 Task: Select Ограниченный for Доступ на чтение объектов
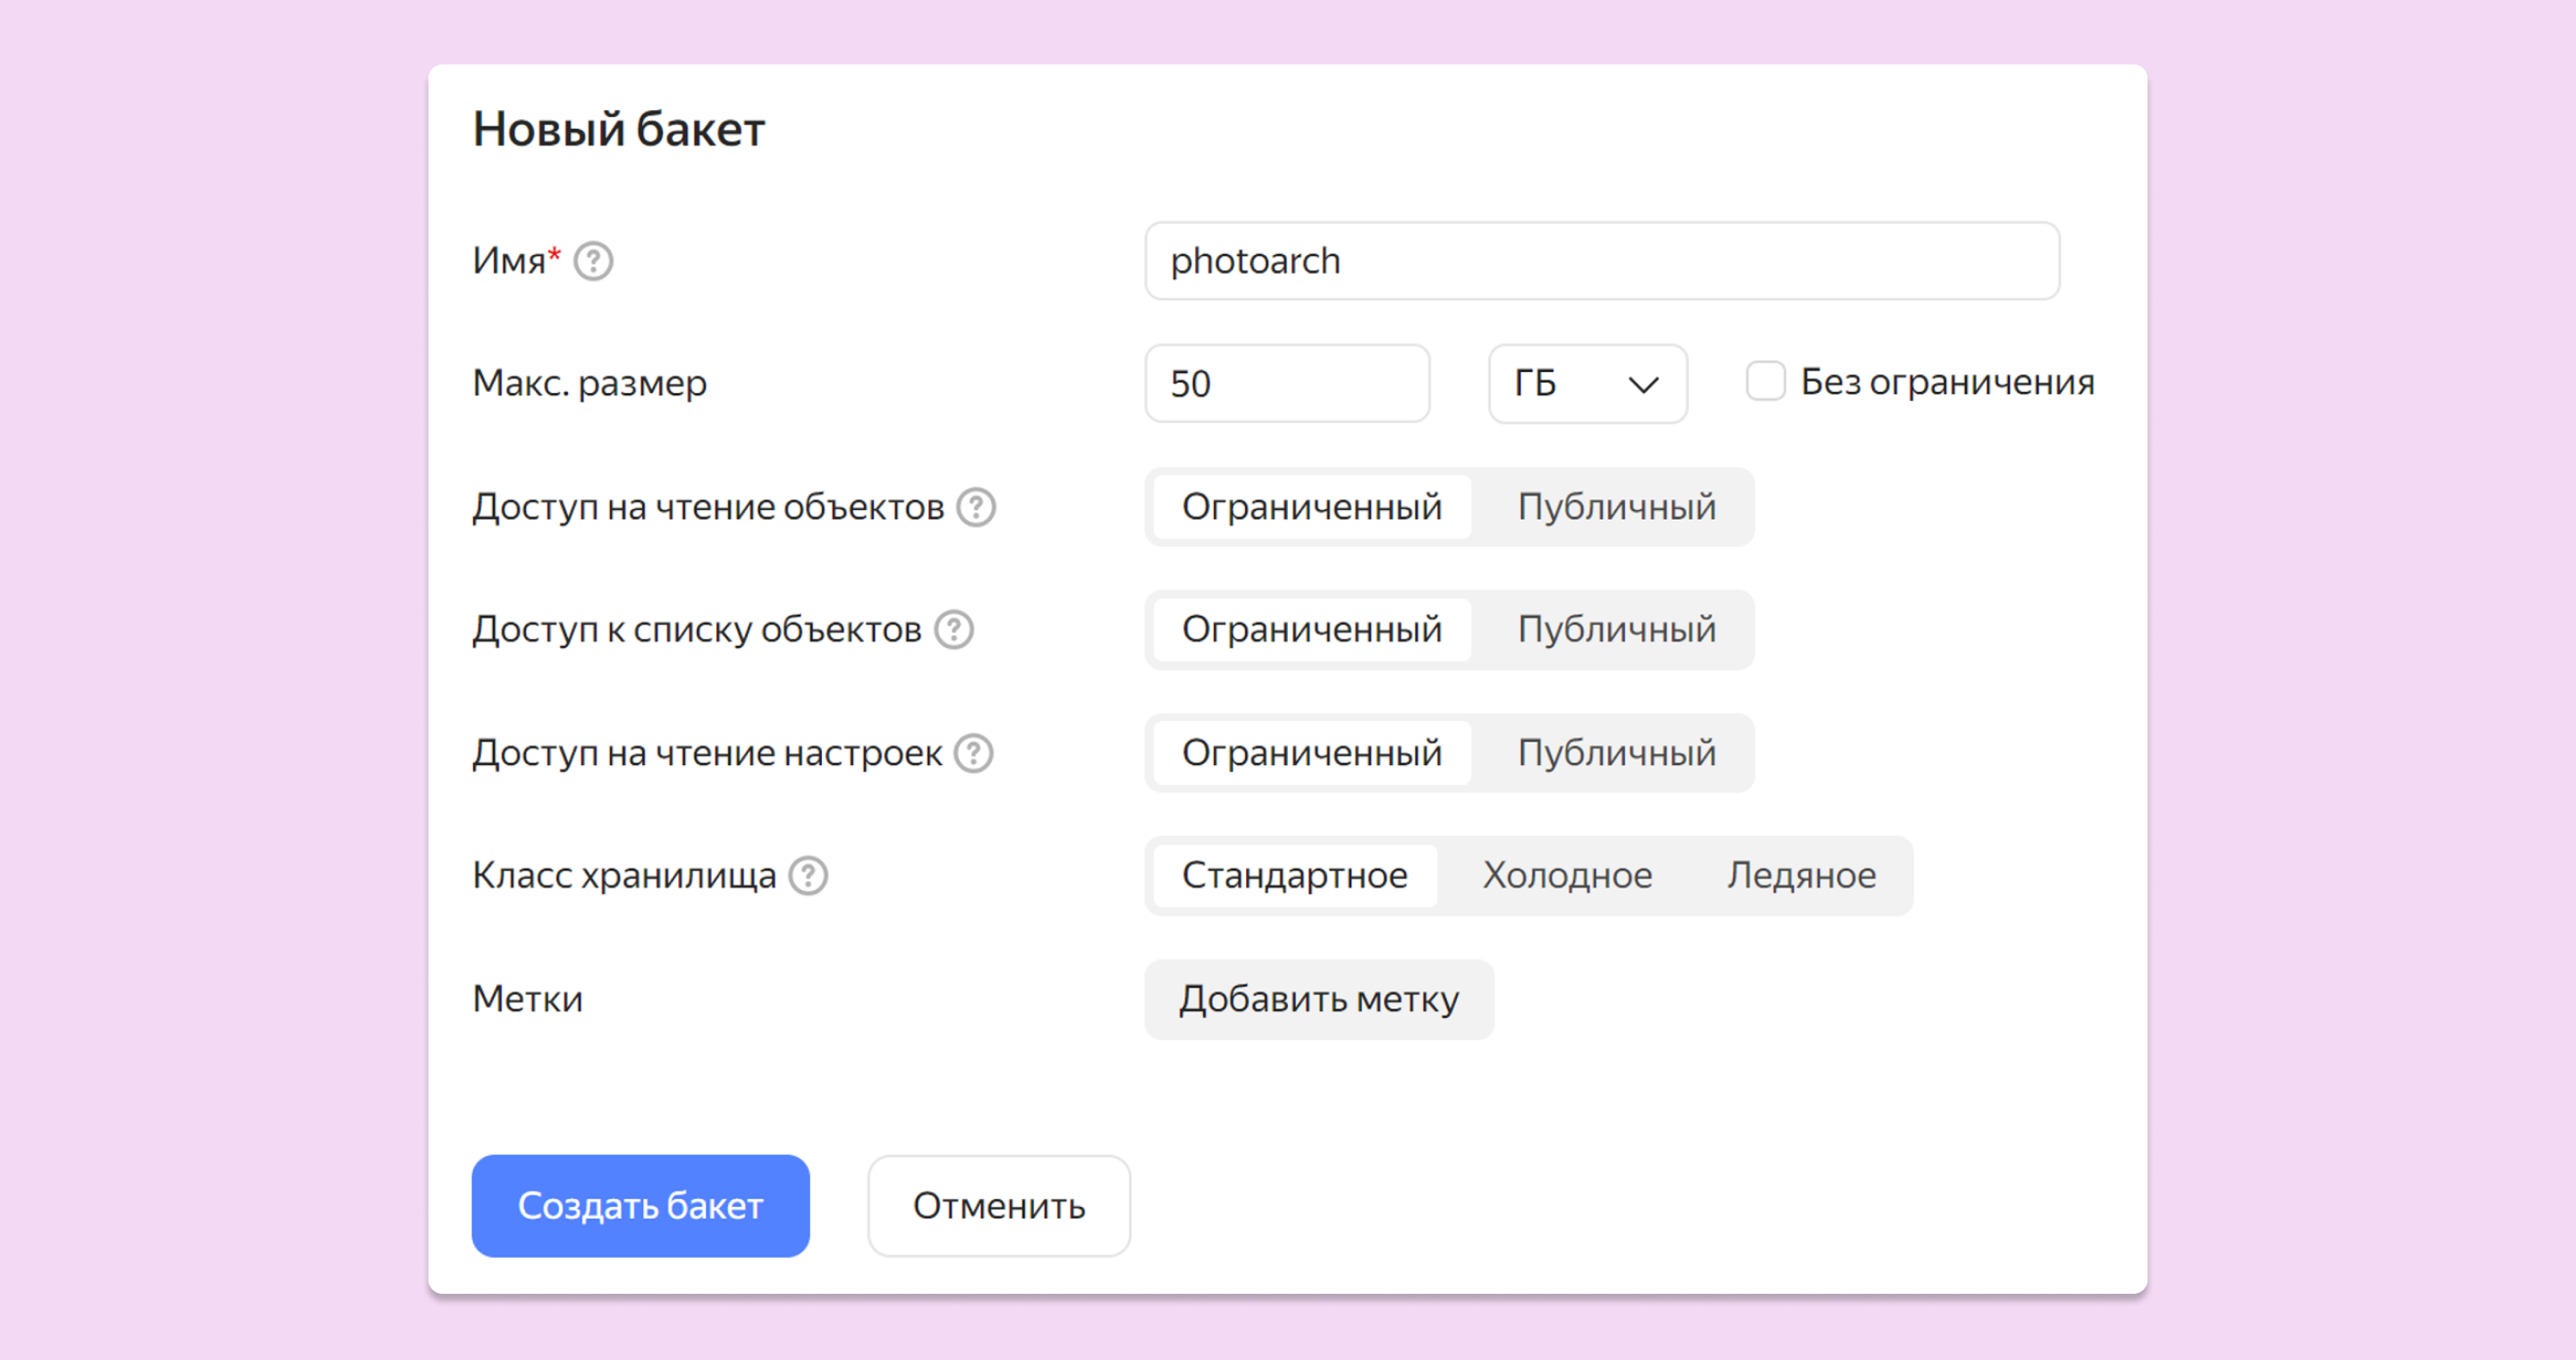click(x=1312, y=507)
